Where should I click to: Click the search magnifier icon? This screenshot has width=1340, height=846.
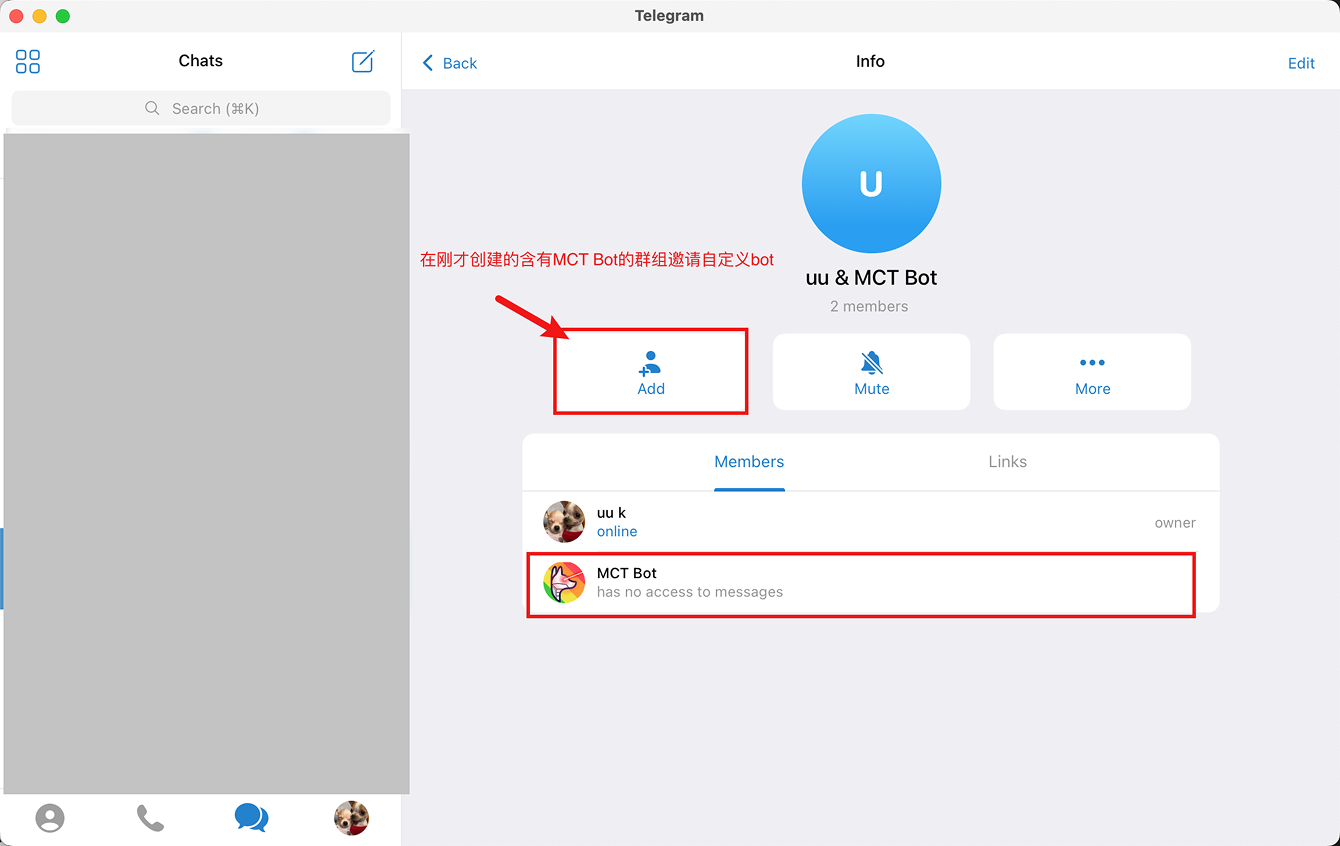tap(151, 107)
